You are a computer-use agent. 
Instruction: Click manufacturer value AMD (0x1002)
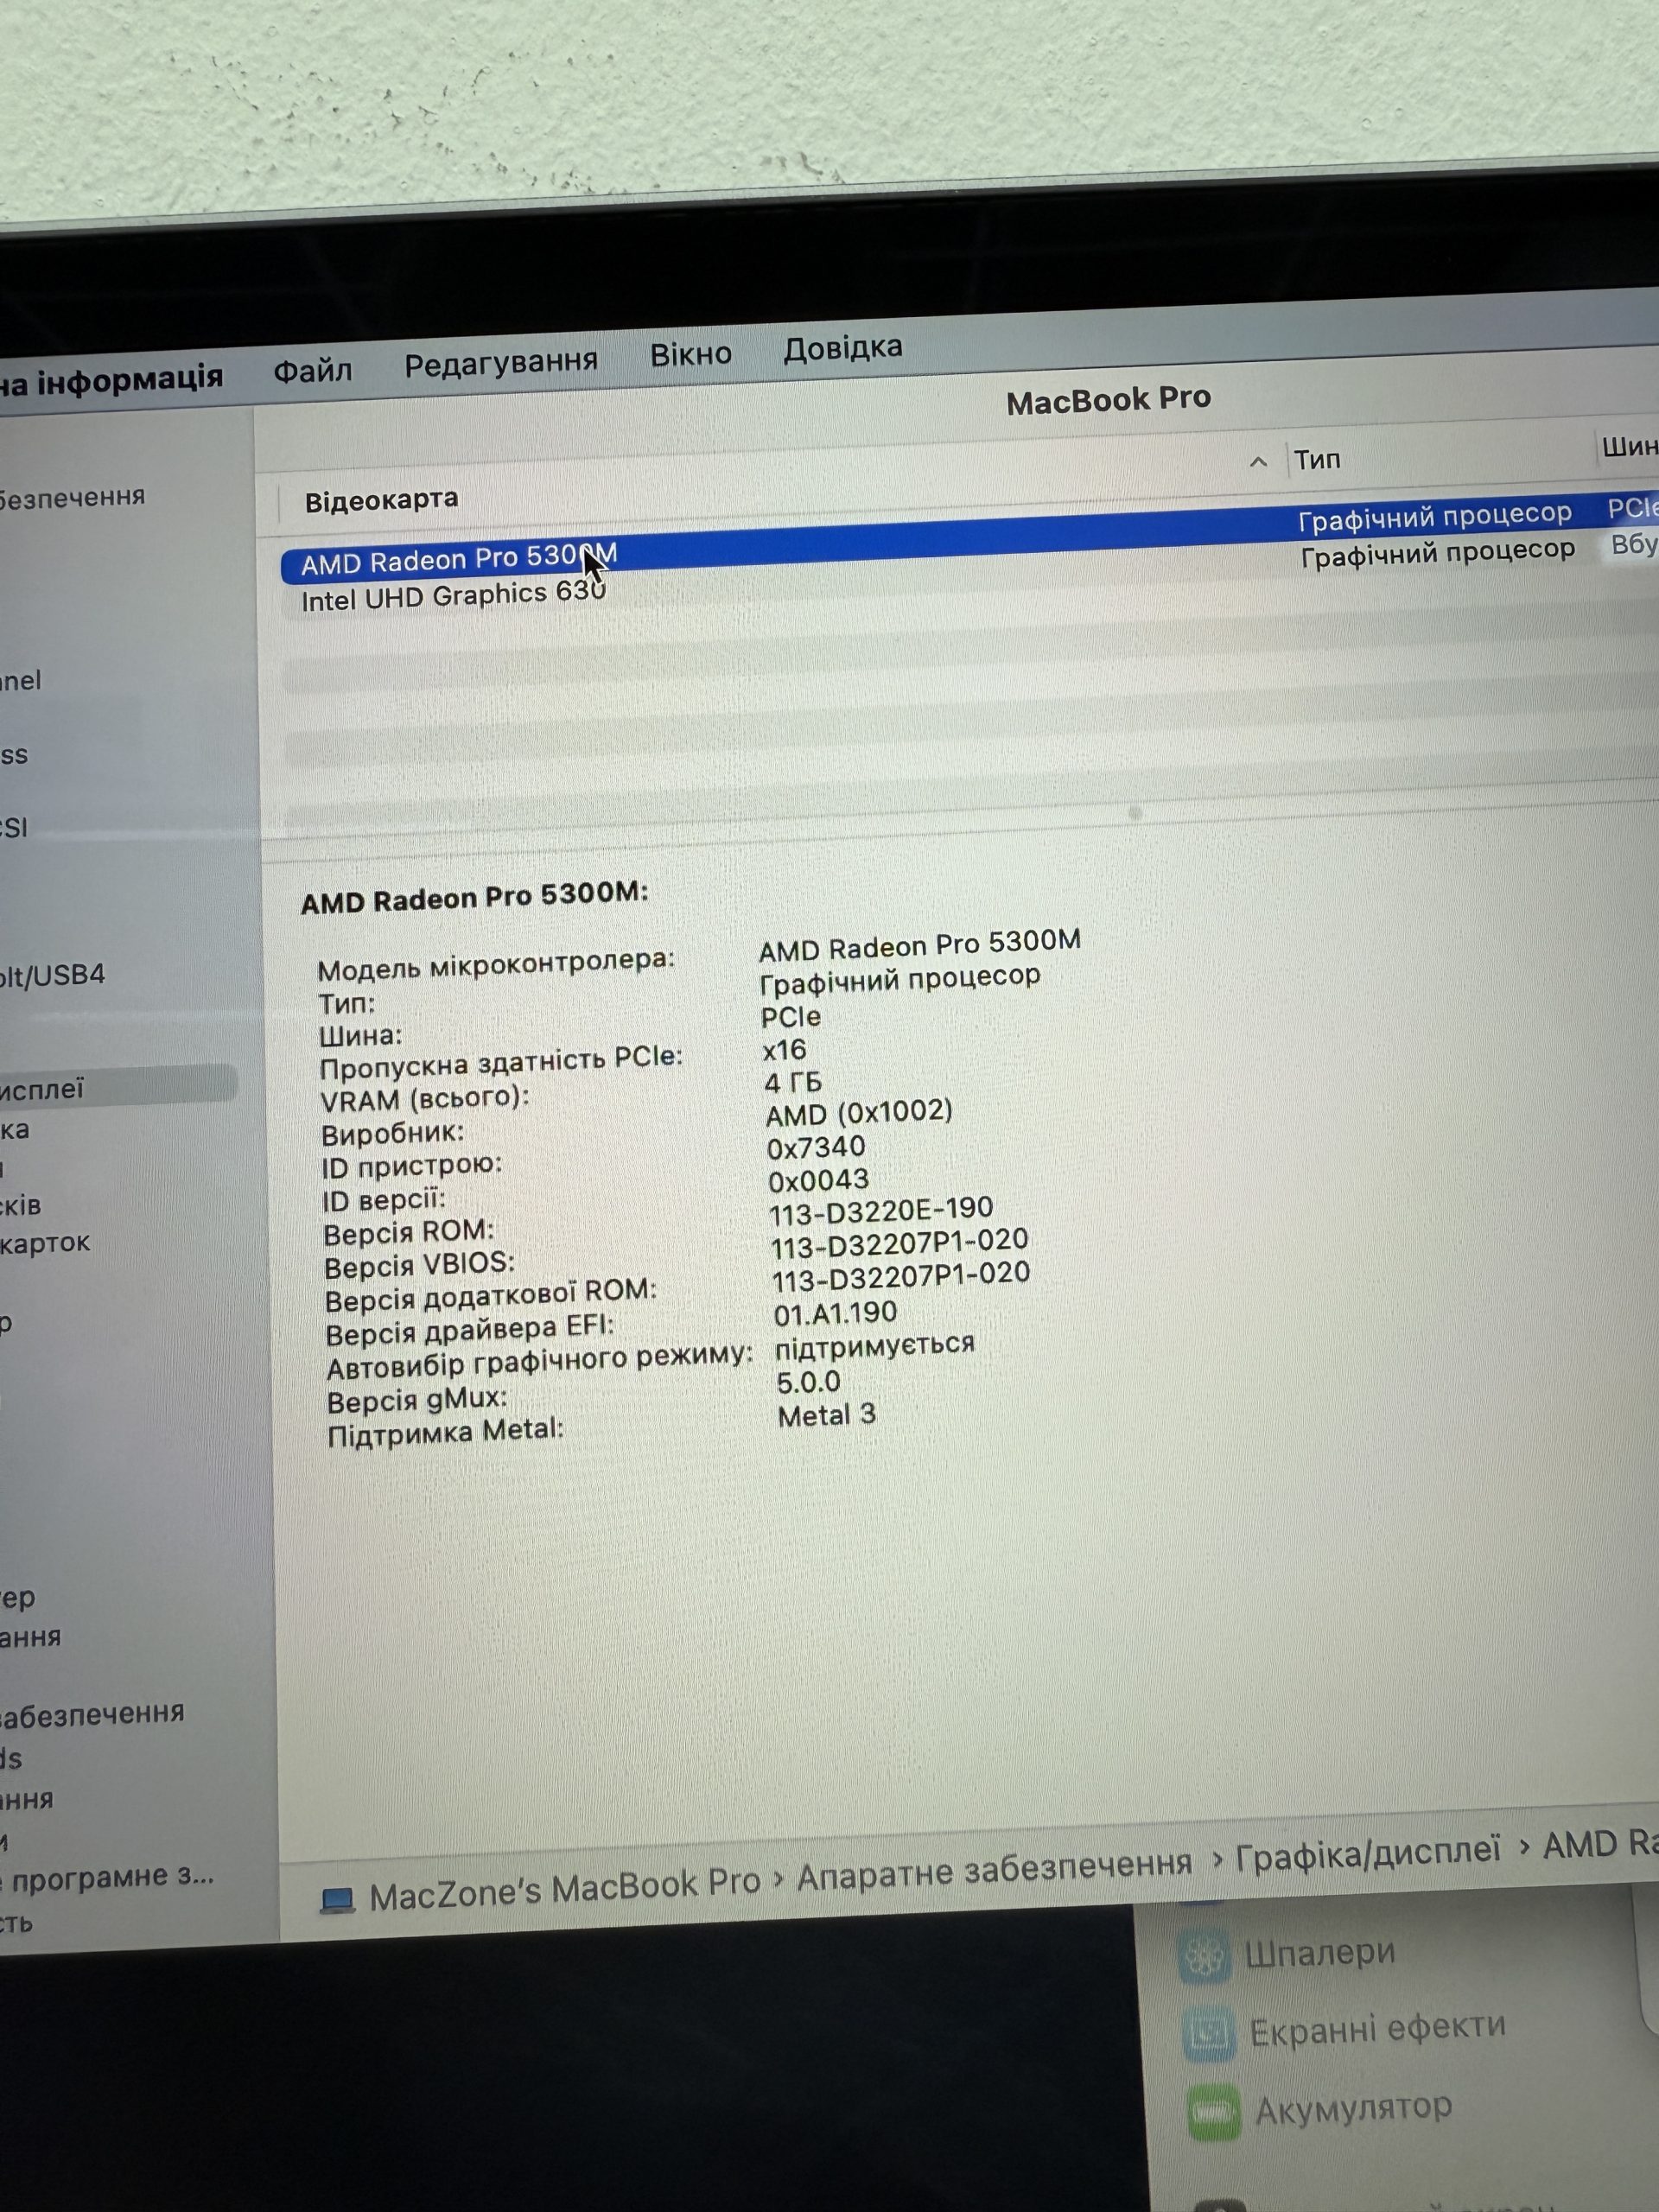tap(859, 1113)
